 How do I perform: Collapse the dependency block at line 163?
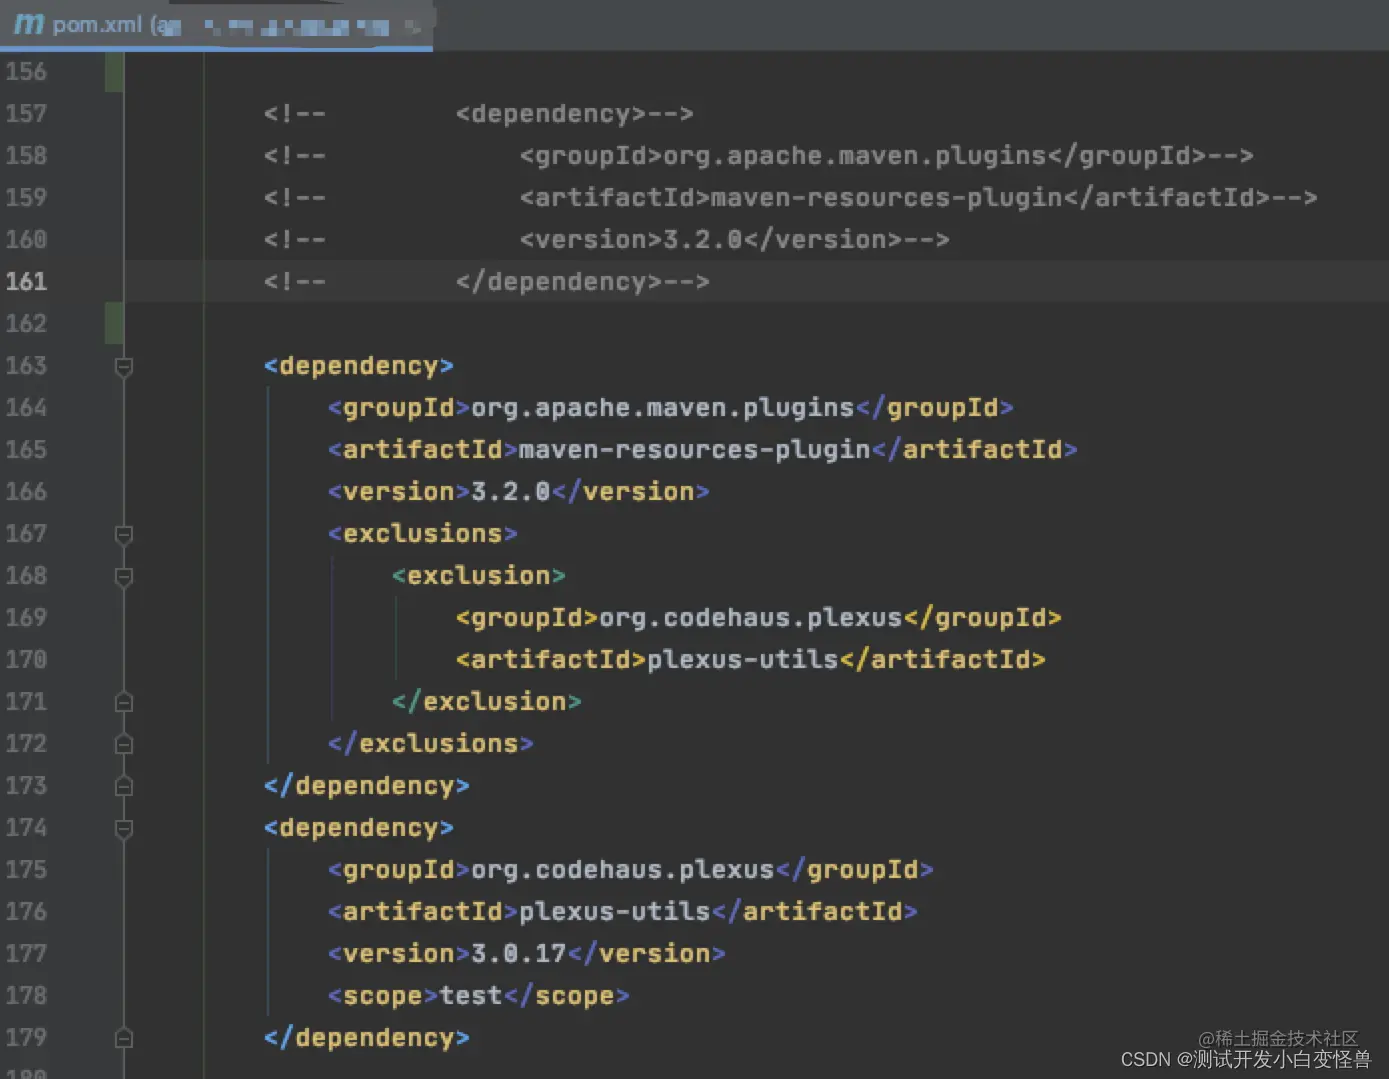[x=124, y=367]
